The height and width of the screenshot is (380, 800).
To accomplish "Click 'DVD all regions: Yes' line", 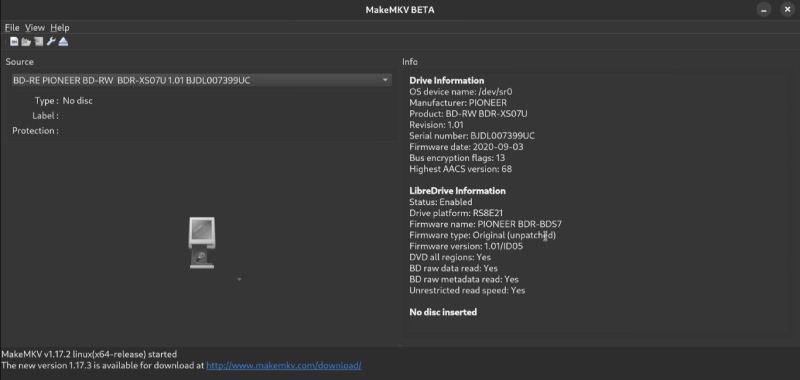I will coord(449,258).
